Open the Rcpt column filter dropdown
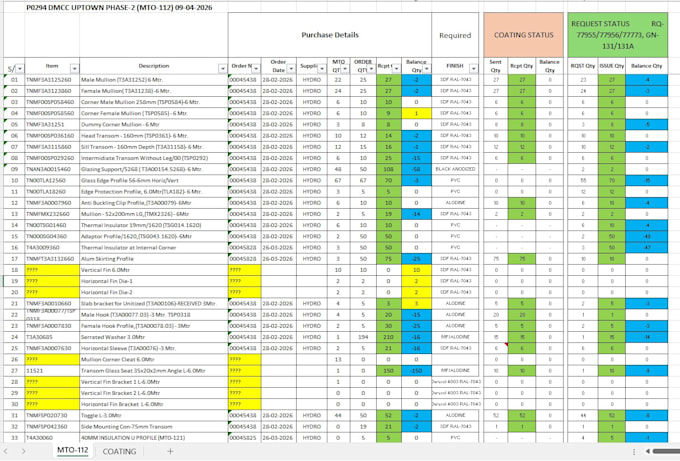This screenshot has width=680, height=461. (396, 69)
